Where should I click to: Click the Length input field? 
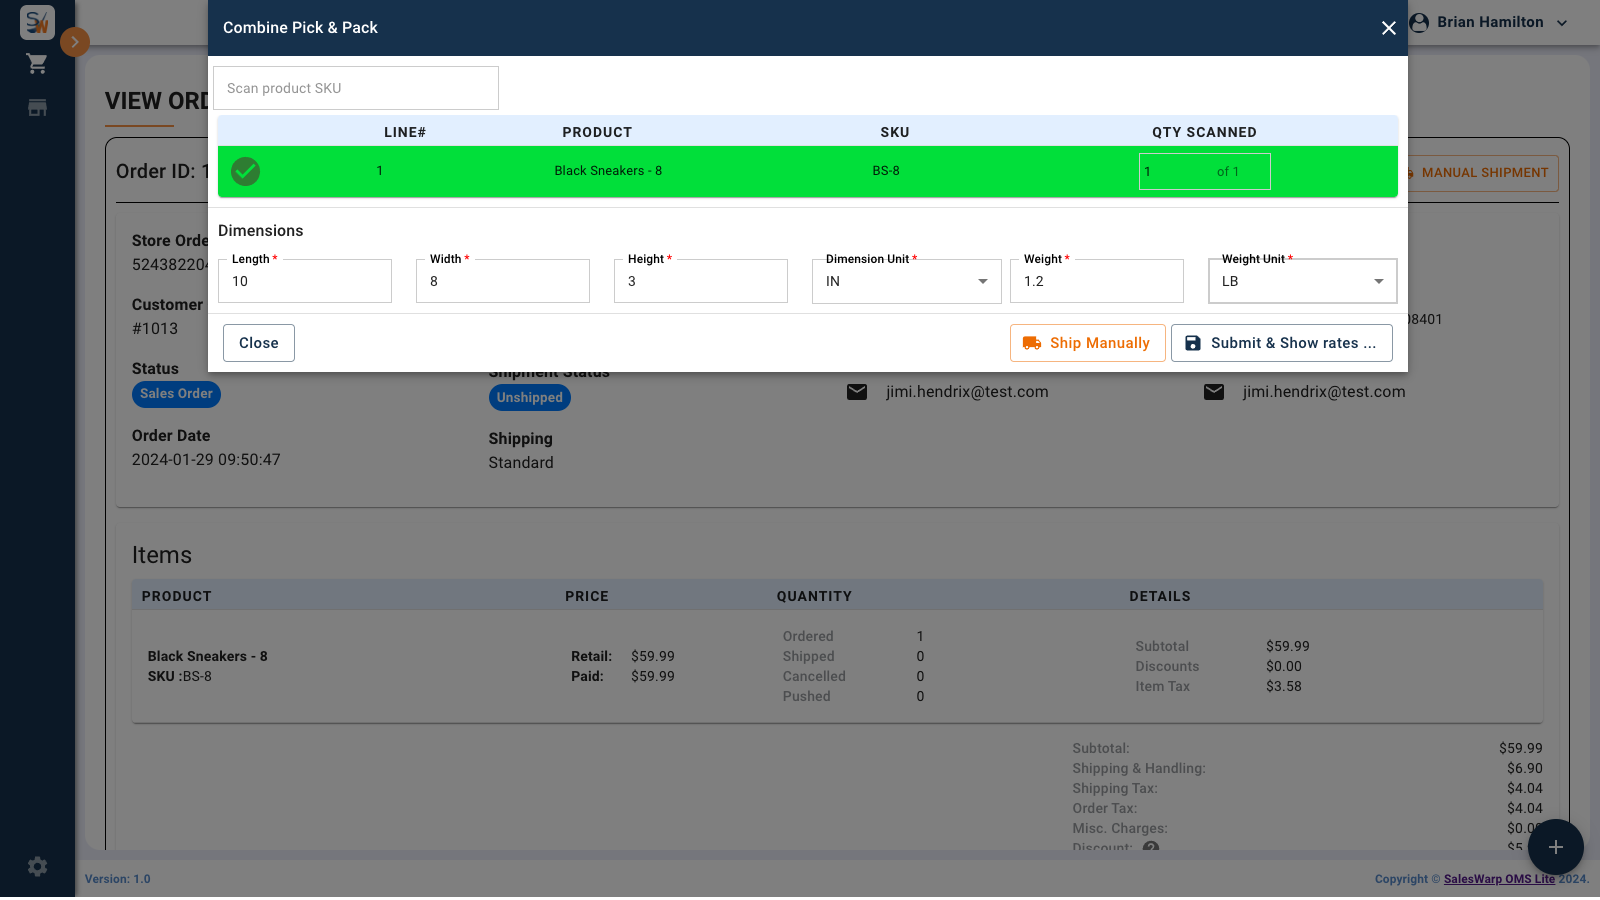(305, 282)
